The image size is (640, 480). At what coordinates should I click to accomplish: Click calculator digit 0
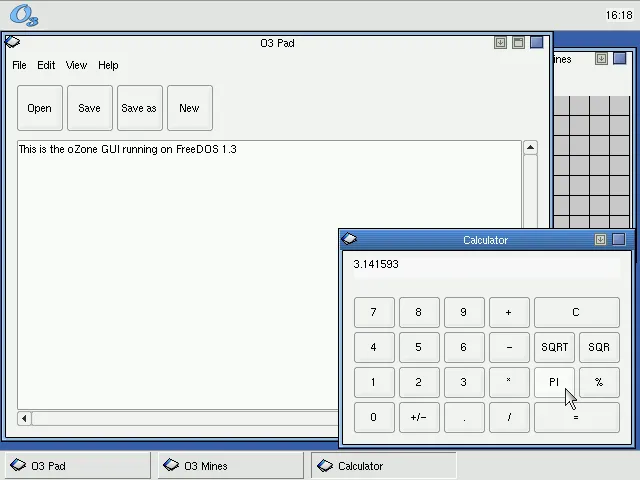click(x=374, y=418)
